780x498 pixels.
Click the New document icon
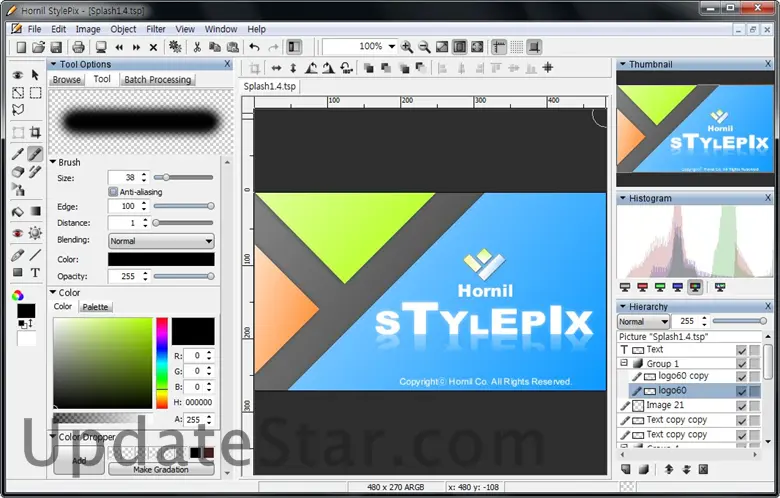click(21, 47)
